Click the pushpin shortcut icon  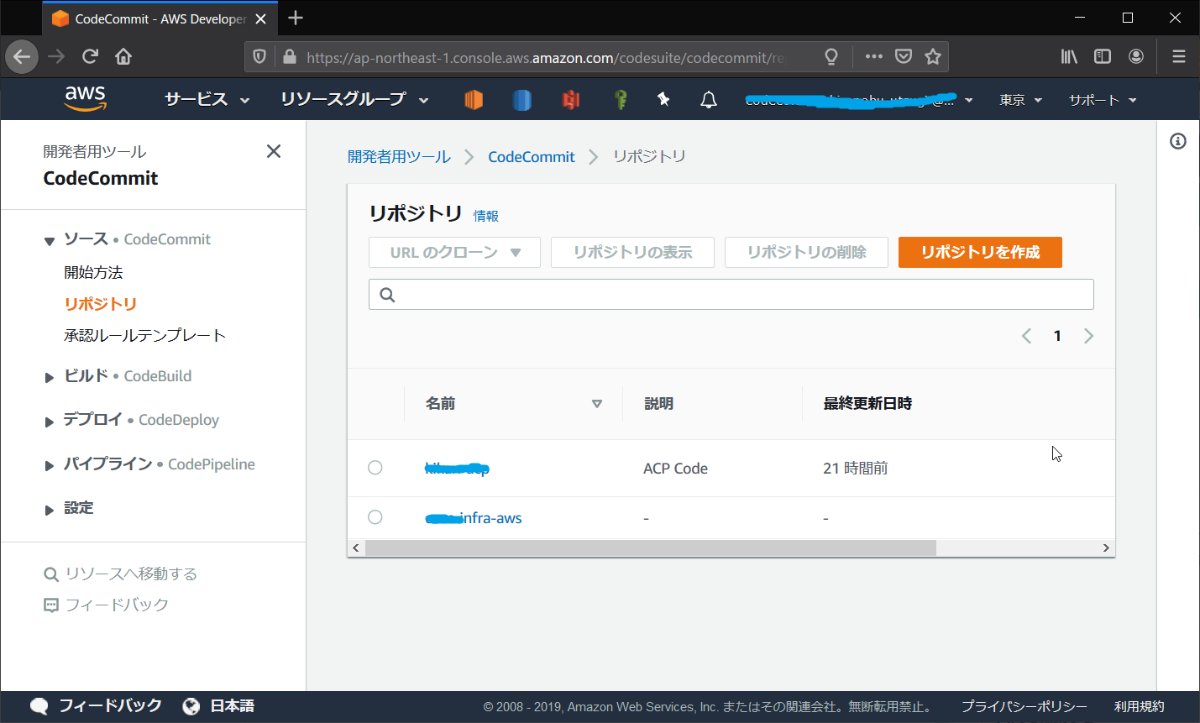pos(663,99)
